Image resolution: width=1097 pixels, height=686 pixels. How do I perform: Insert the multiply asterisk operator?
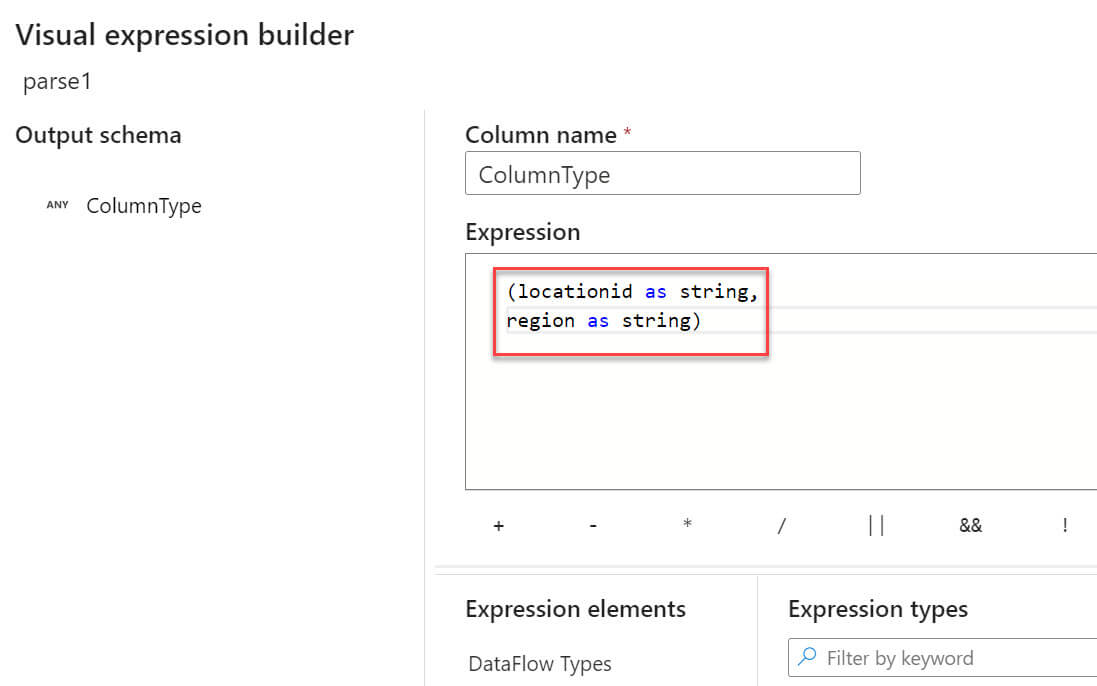click(687, 526)
